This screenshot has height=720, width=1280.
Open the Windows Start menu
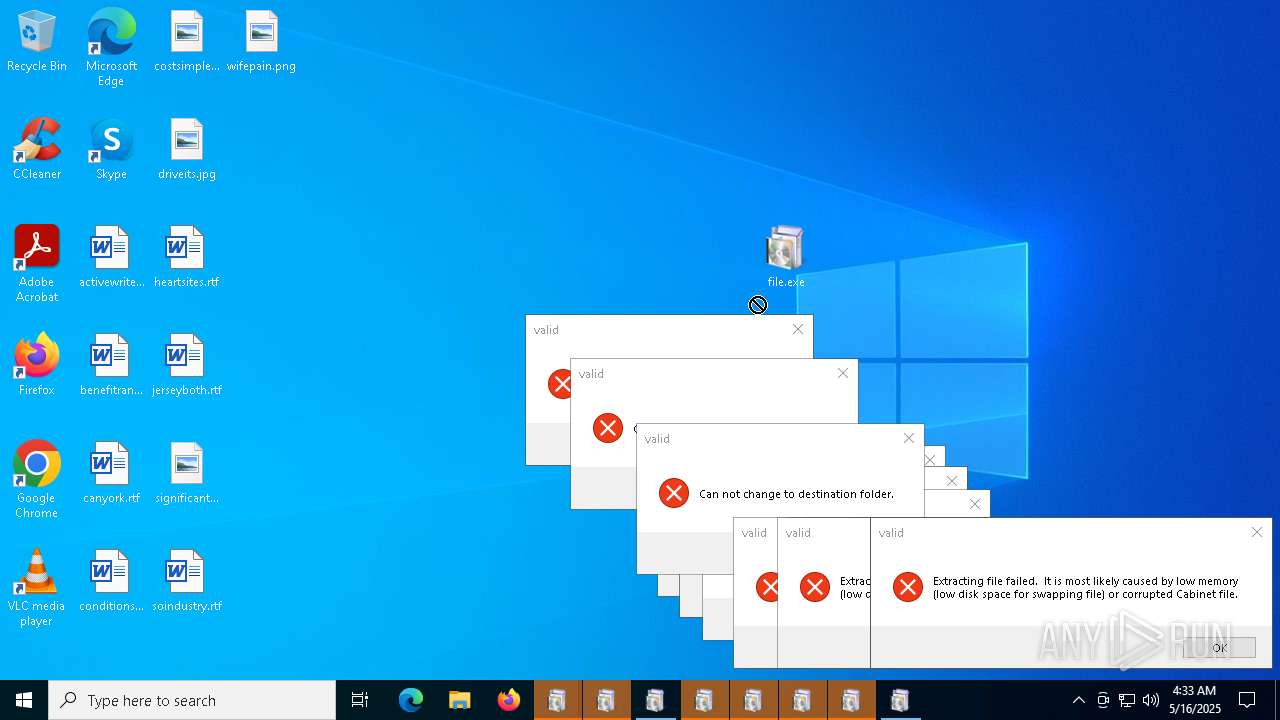pos(24,700)
